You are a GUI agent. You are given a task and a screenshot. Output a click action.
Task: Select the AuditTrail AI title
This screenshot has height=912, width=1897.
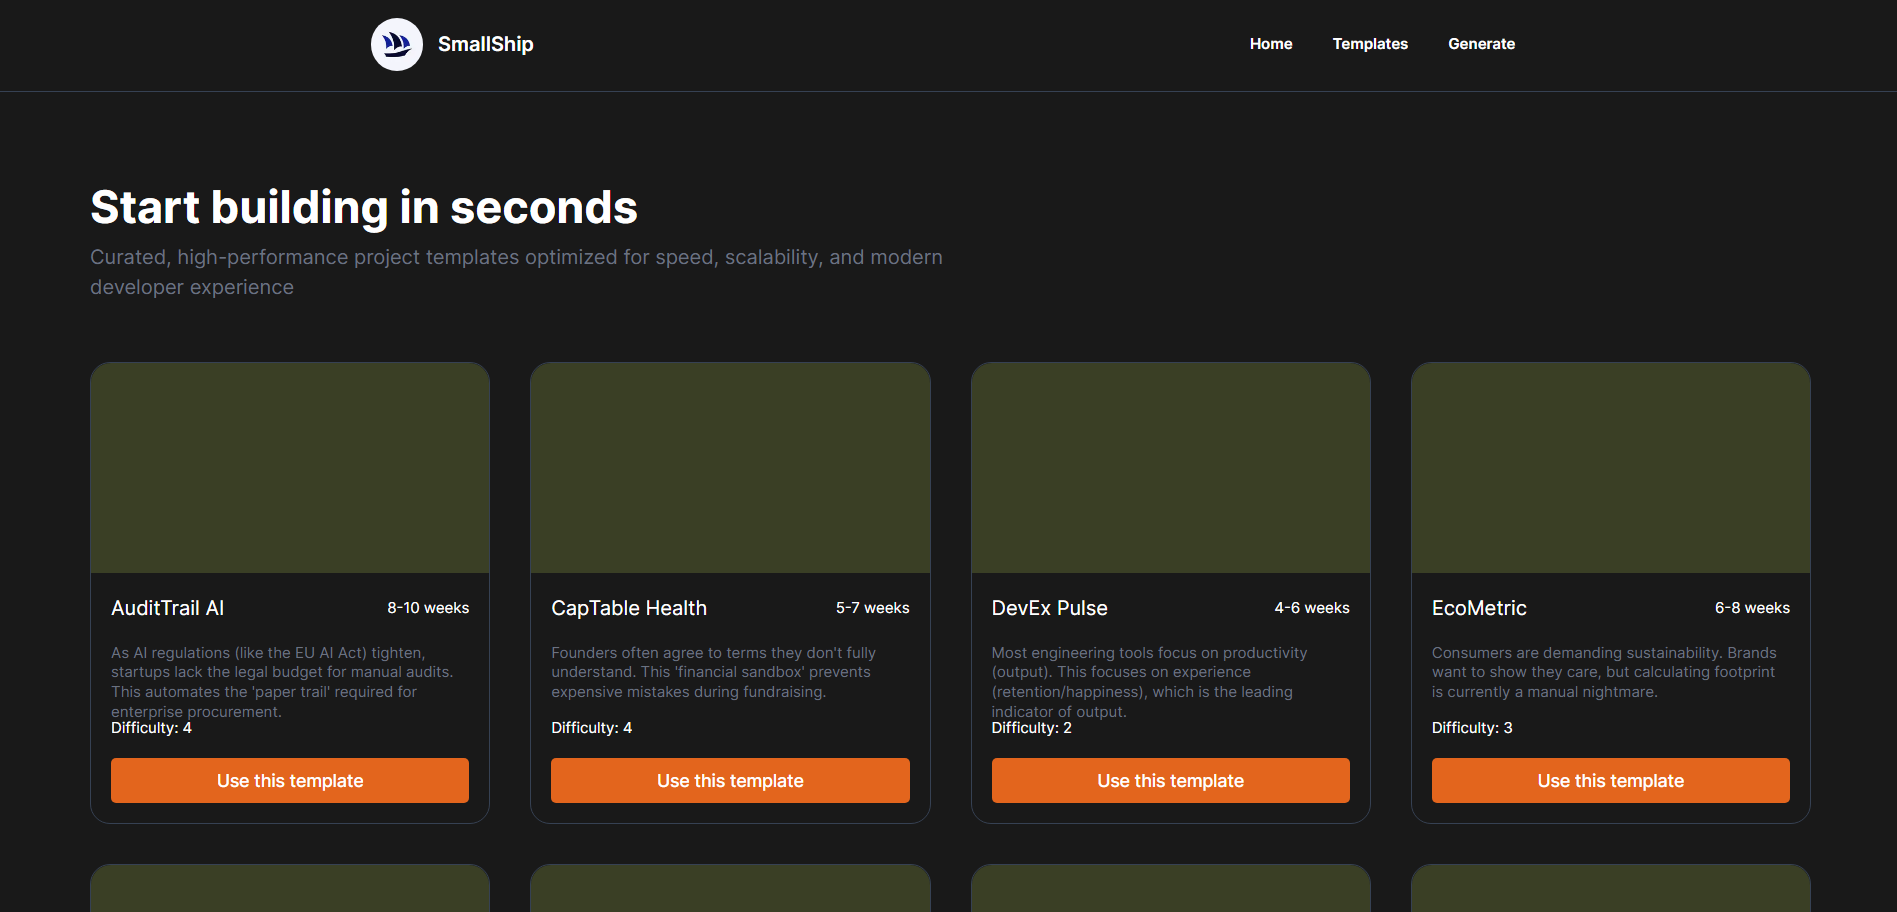coord(167,607)
